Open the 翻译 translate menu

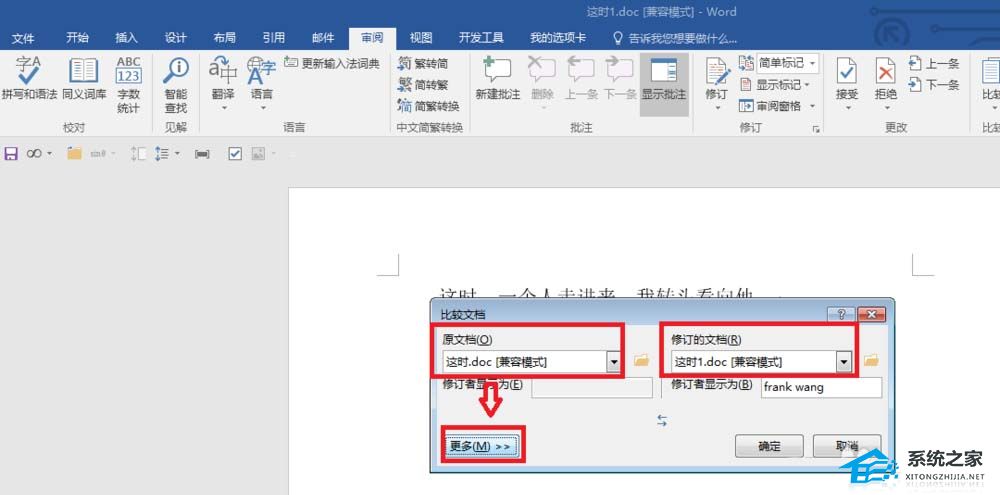tap(223, 84)
